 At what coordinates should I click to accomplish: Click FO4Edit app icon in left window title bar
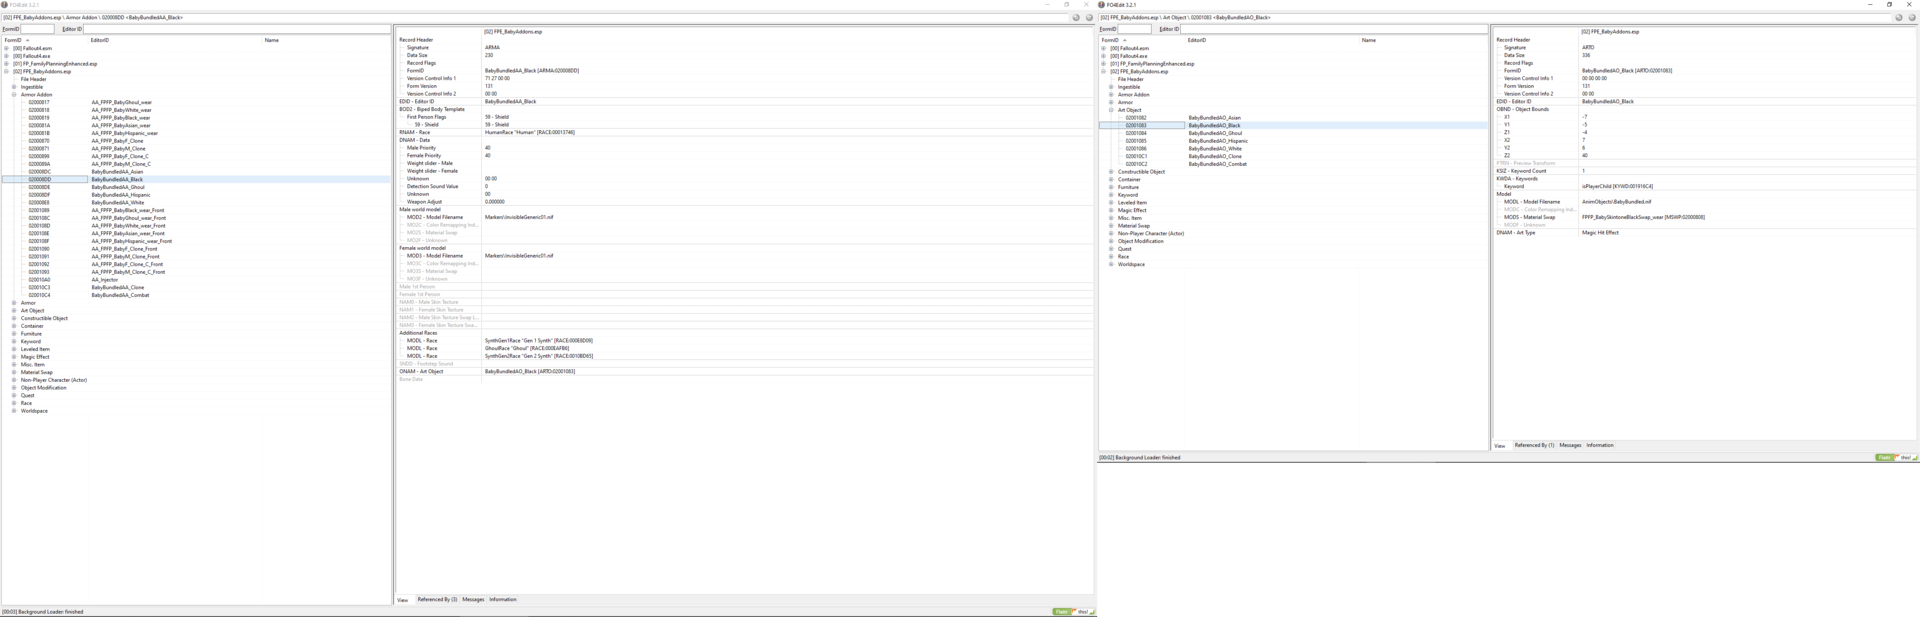click(5, 5)
